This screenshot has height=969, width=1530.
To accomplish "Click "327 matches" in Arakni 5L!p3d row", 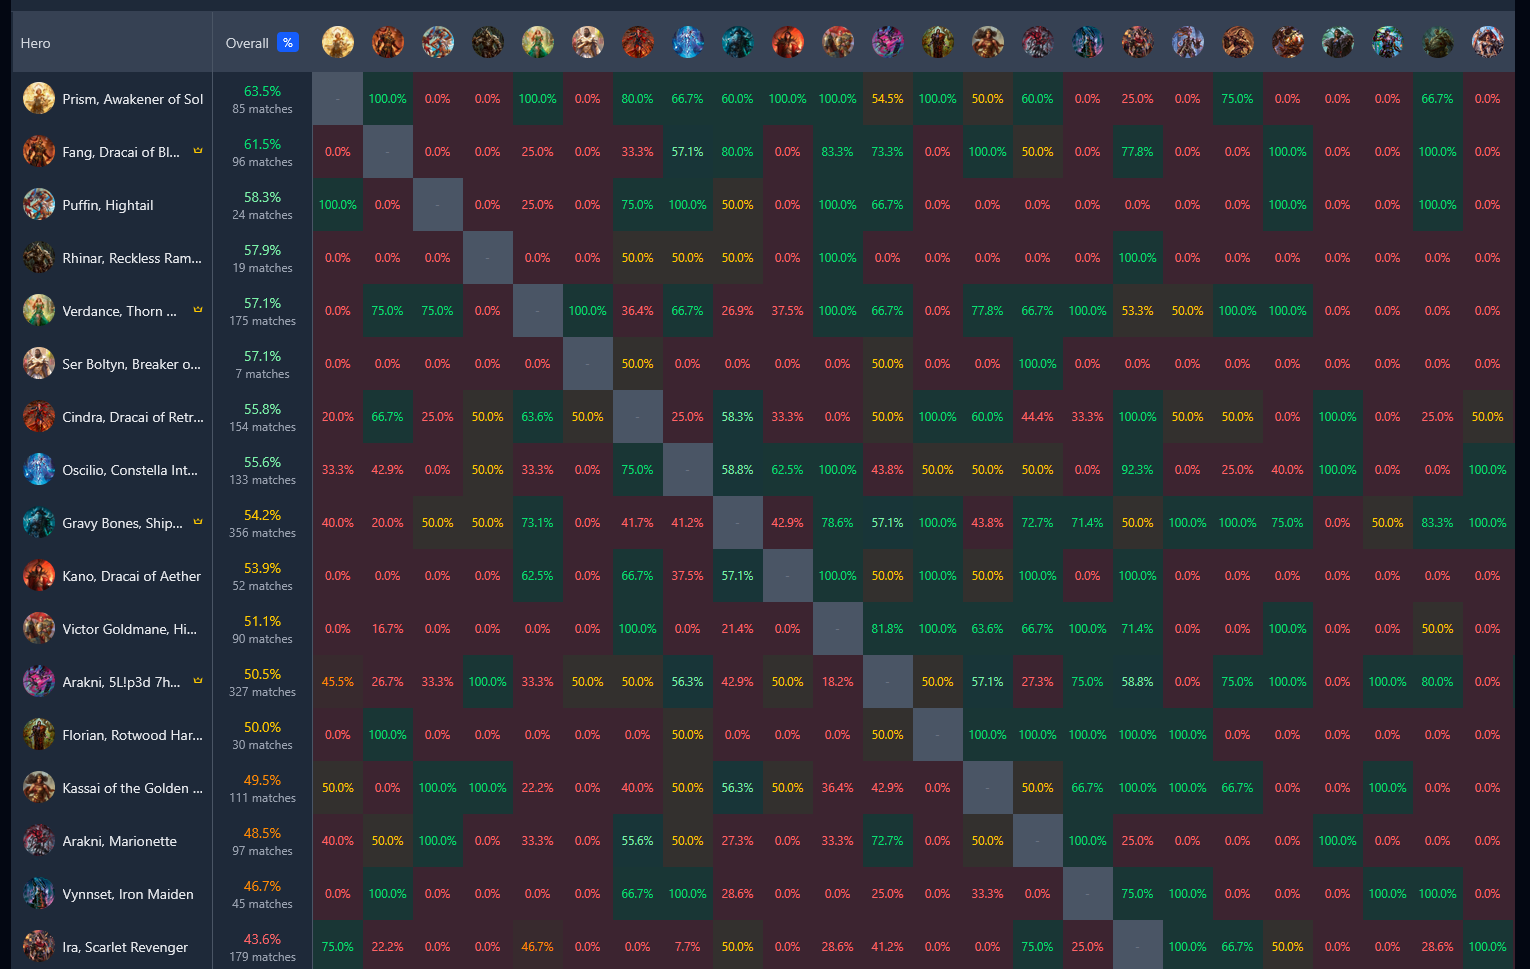I will tap(262, 692).
